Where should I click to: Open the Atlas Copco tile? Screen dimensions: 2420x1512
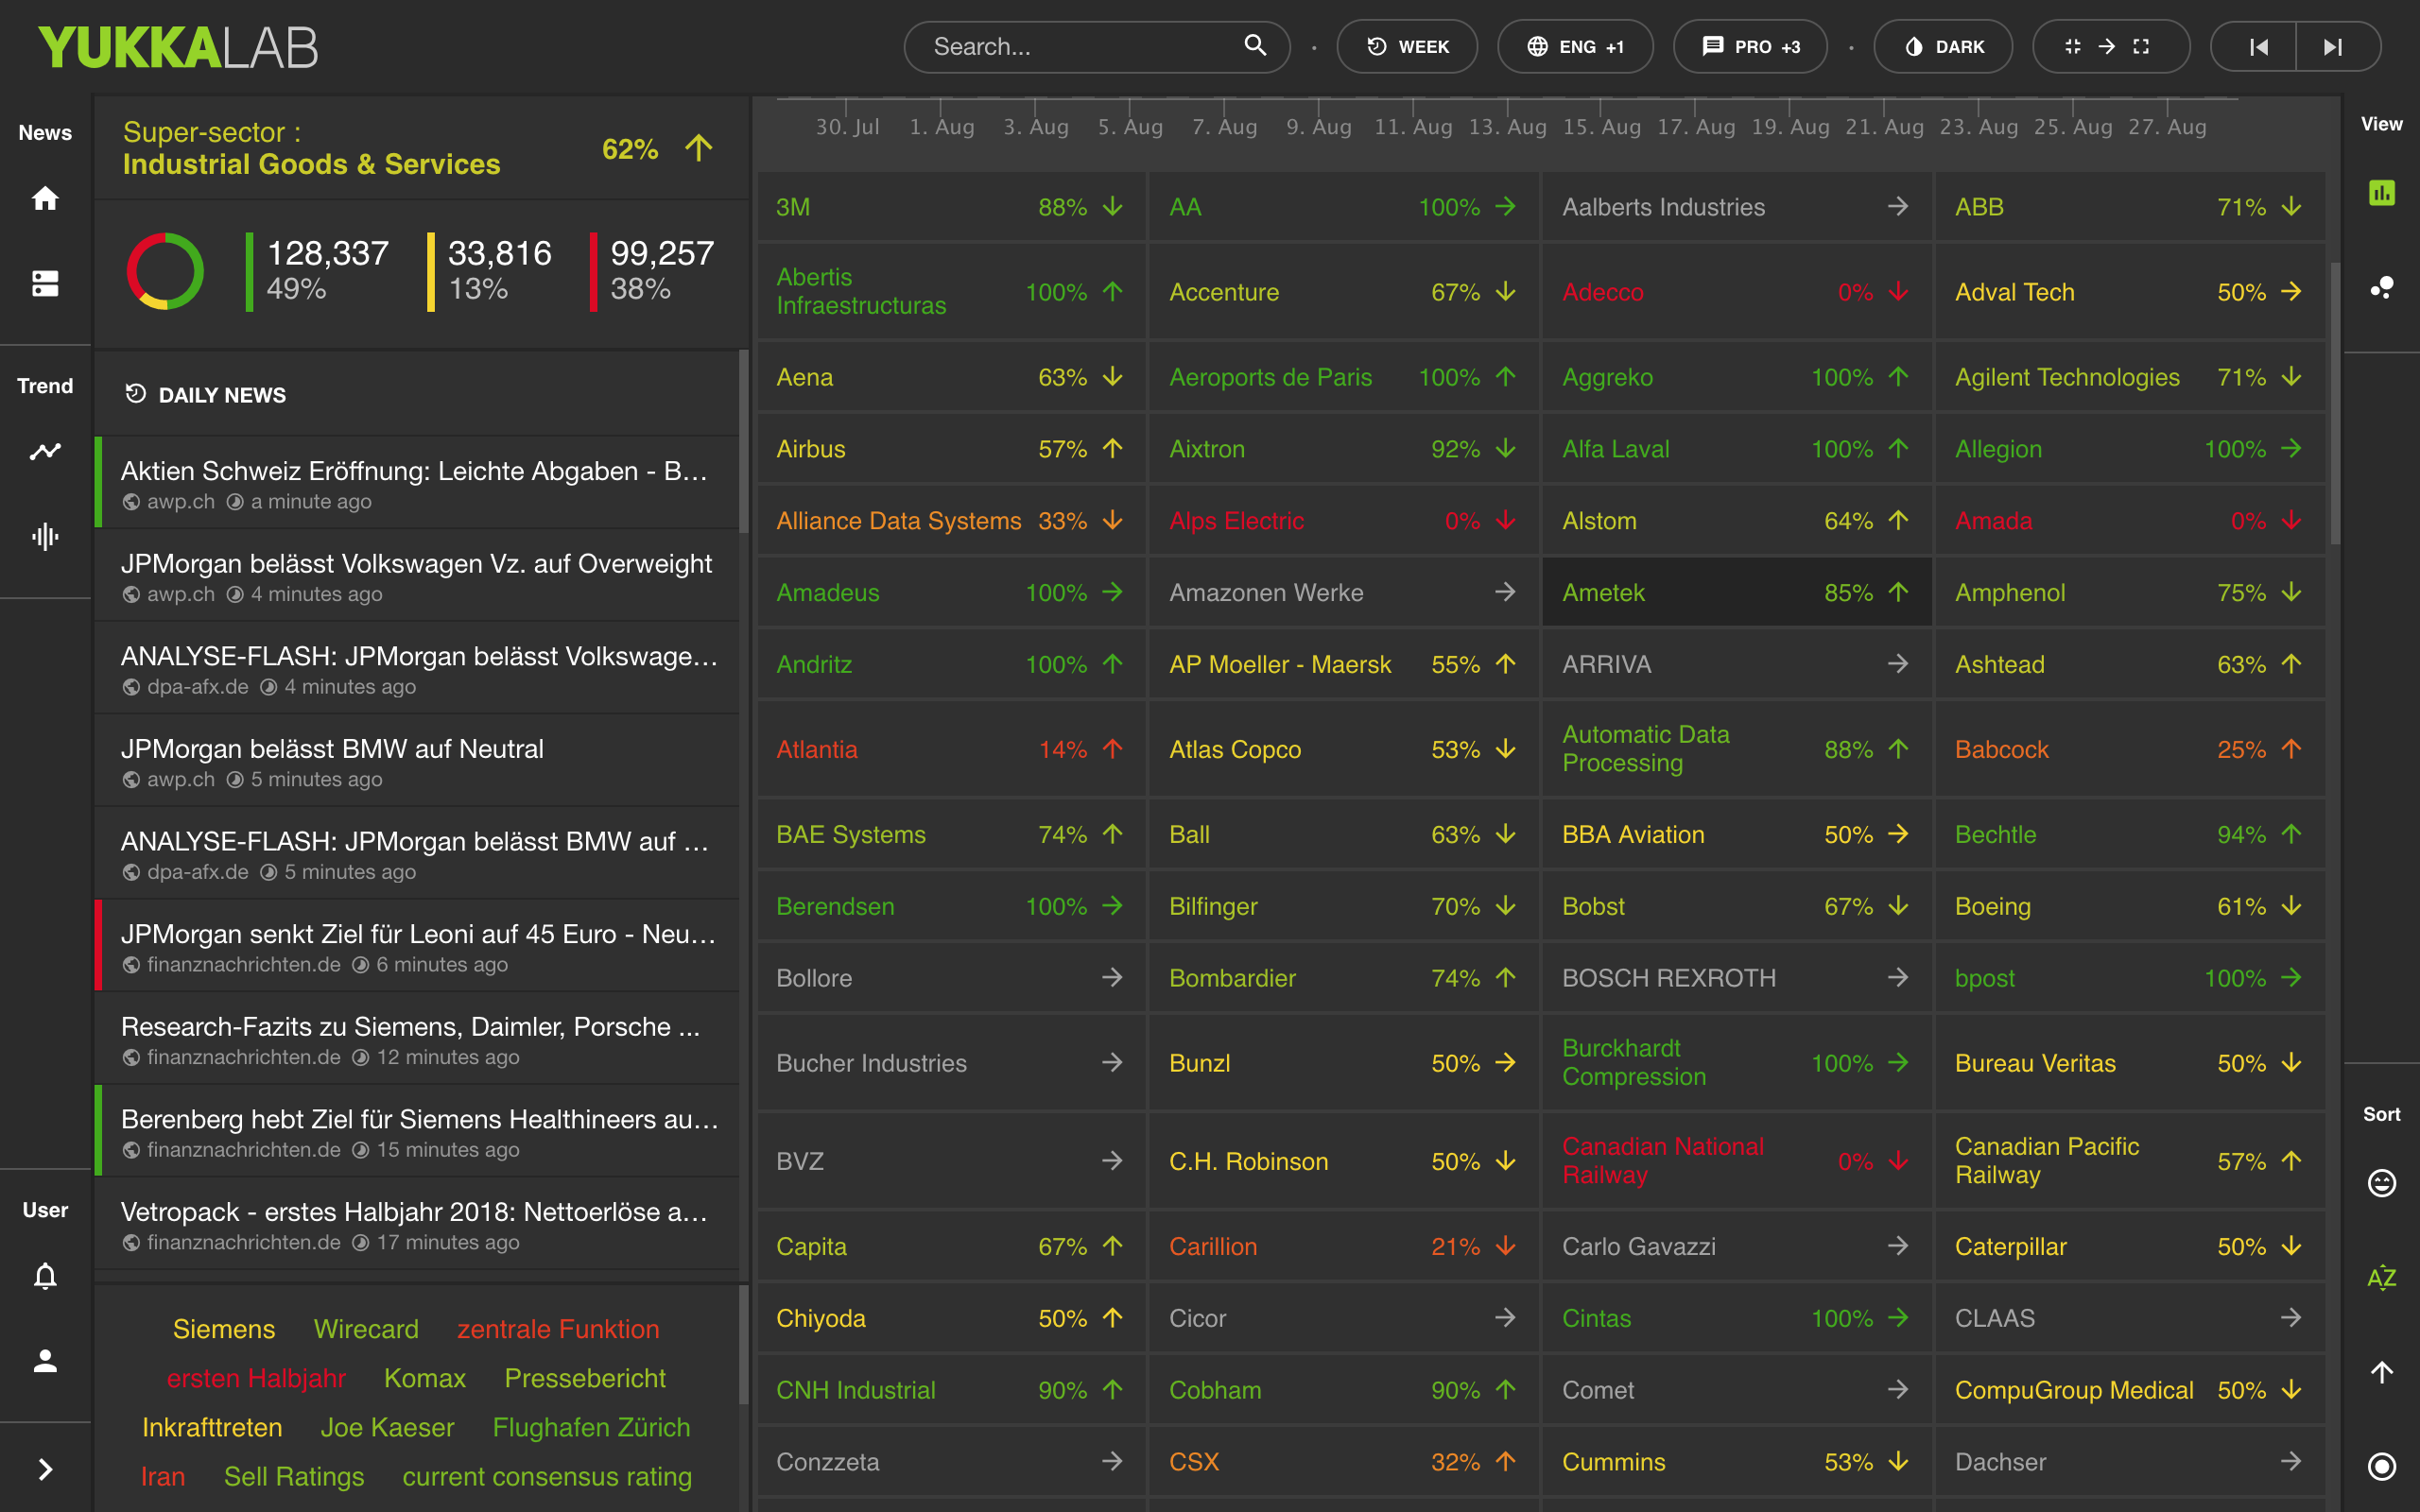(x=1344, y=749)
